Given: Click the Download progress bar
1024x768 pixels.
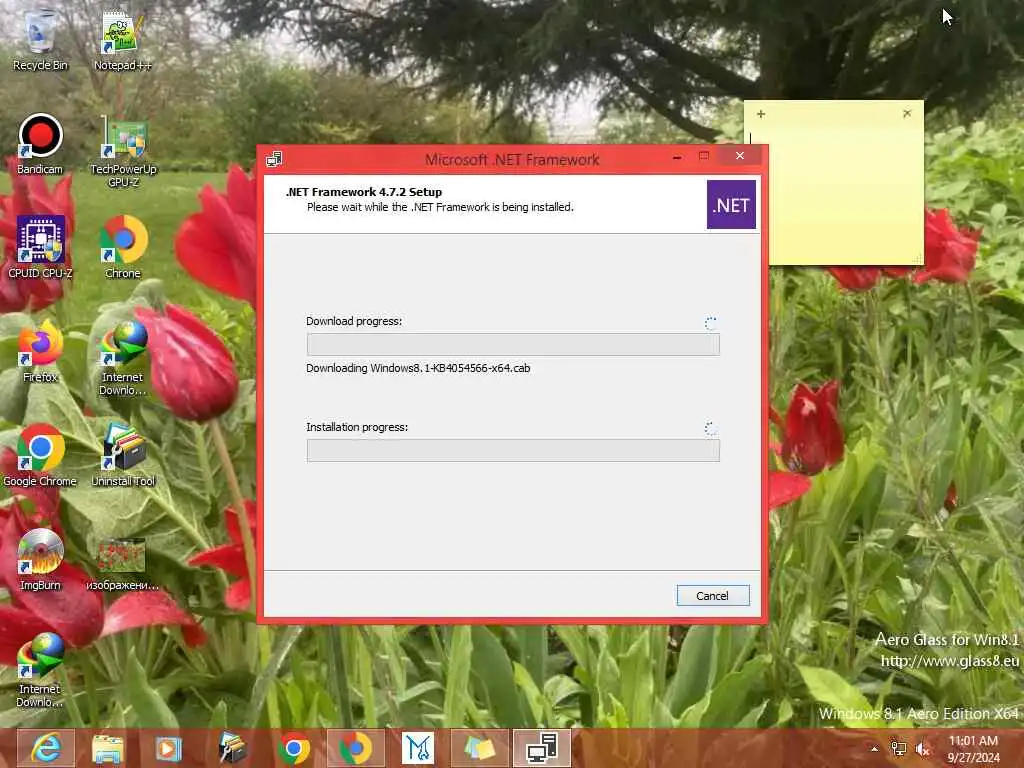Looking at the screenshot, I should point(513,344).
